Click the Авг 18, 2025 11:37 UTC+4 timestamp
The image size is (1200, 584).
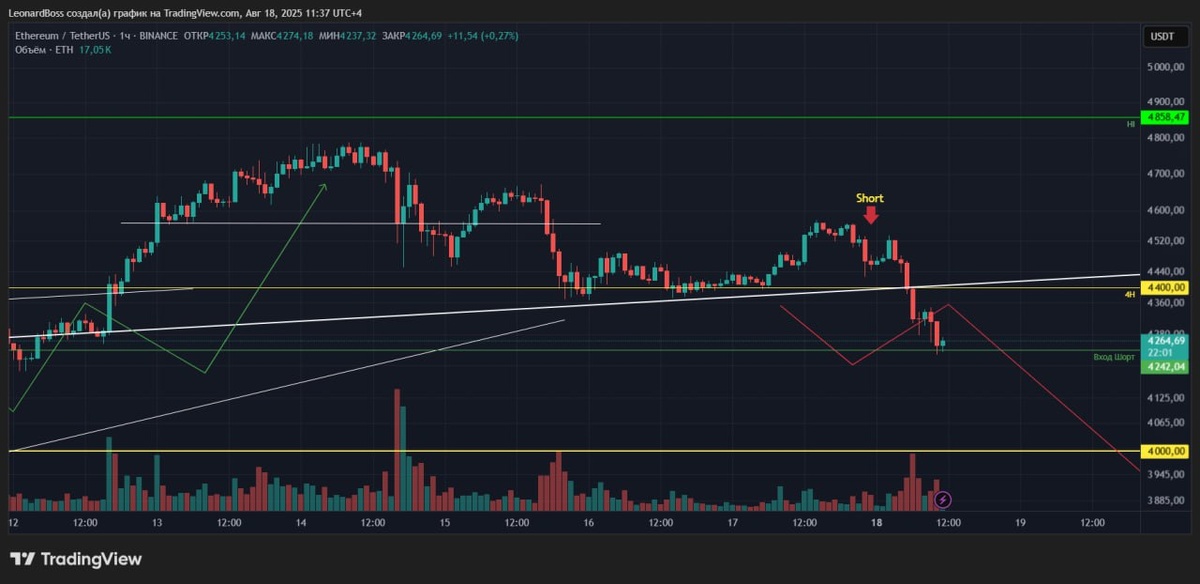click(305, 13)
